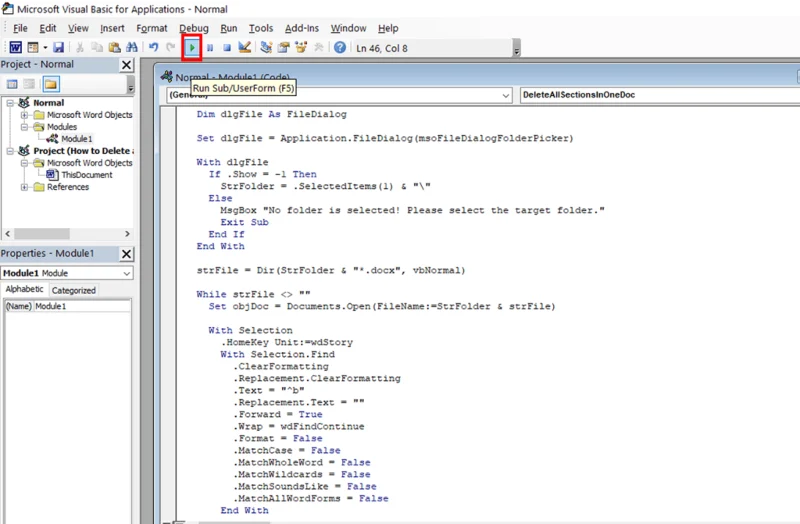Screen dimensions: 800x524
Task: Click the Break pause icon
Action: pyautogui.click(x=210, y=47)
